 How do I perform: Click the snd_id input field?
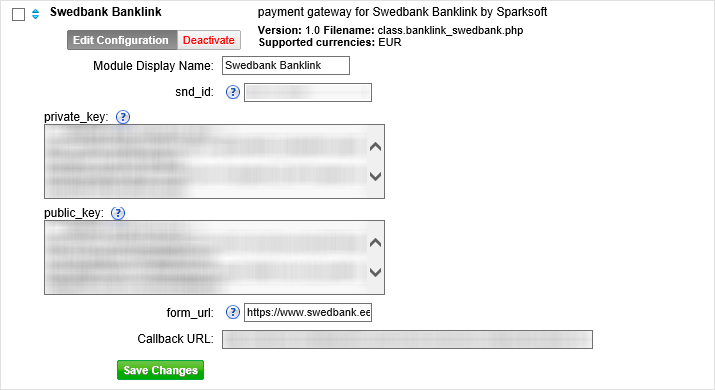(x=308, y=93)
